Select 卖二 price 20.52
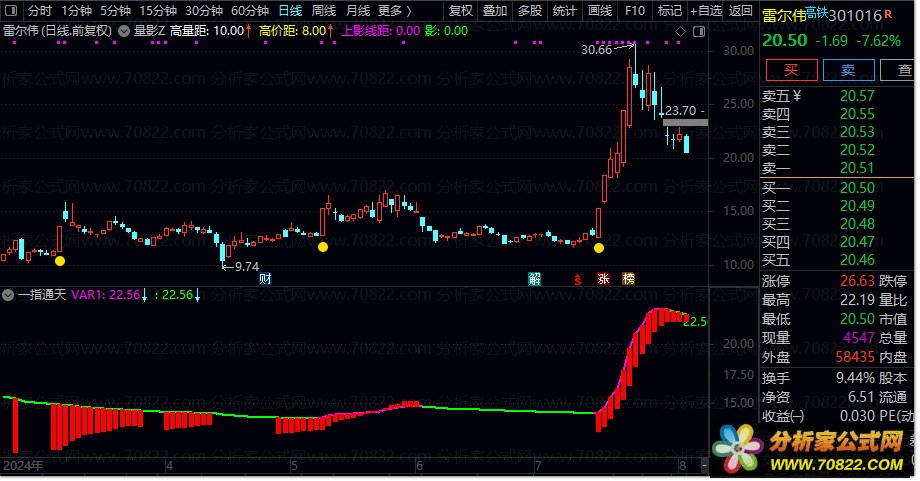The width and height of the screenshot is (920, 481). pos(857,150)
